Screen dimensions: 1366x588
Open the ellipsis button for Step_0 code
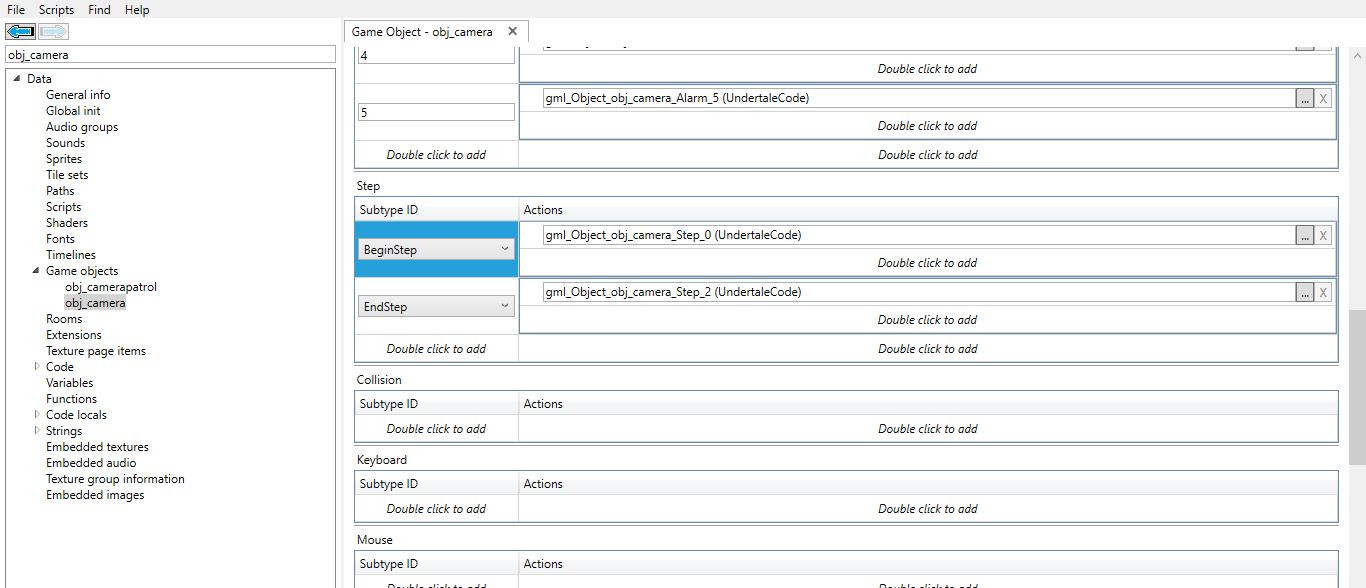point(1305,235)
